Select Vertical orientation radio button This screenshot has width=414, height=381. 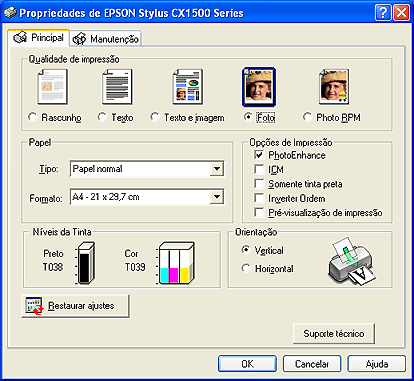coord(246,250)
